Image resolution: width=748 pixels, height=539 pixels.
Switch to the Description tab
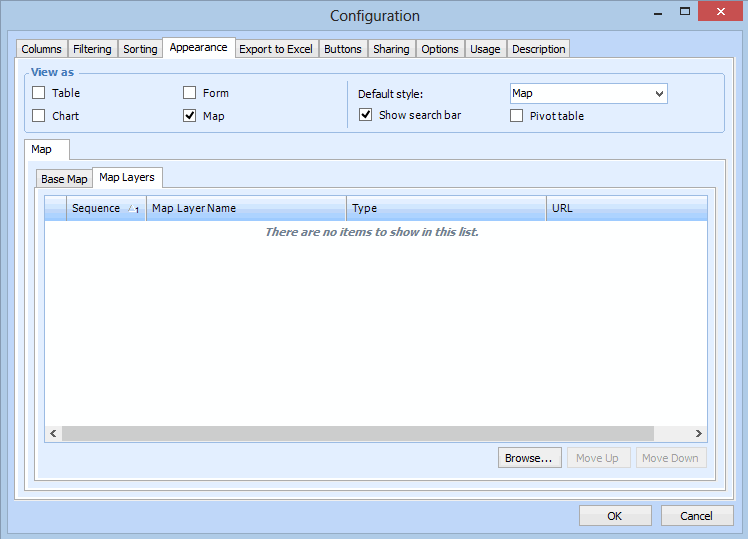pos(539,49)
